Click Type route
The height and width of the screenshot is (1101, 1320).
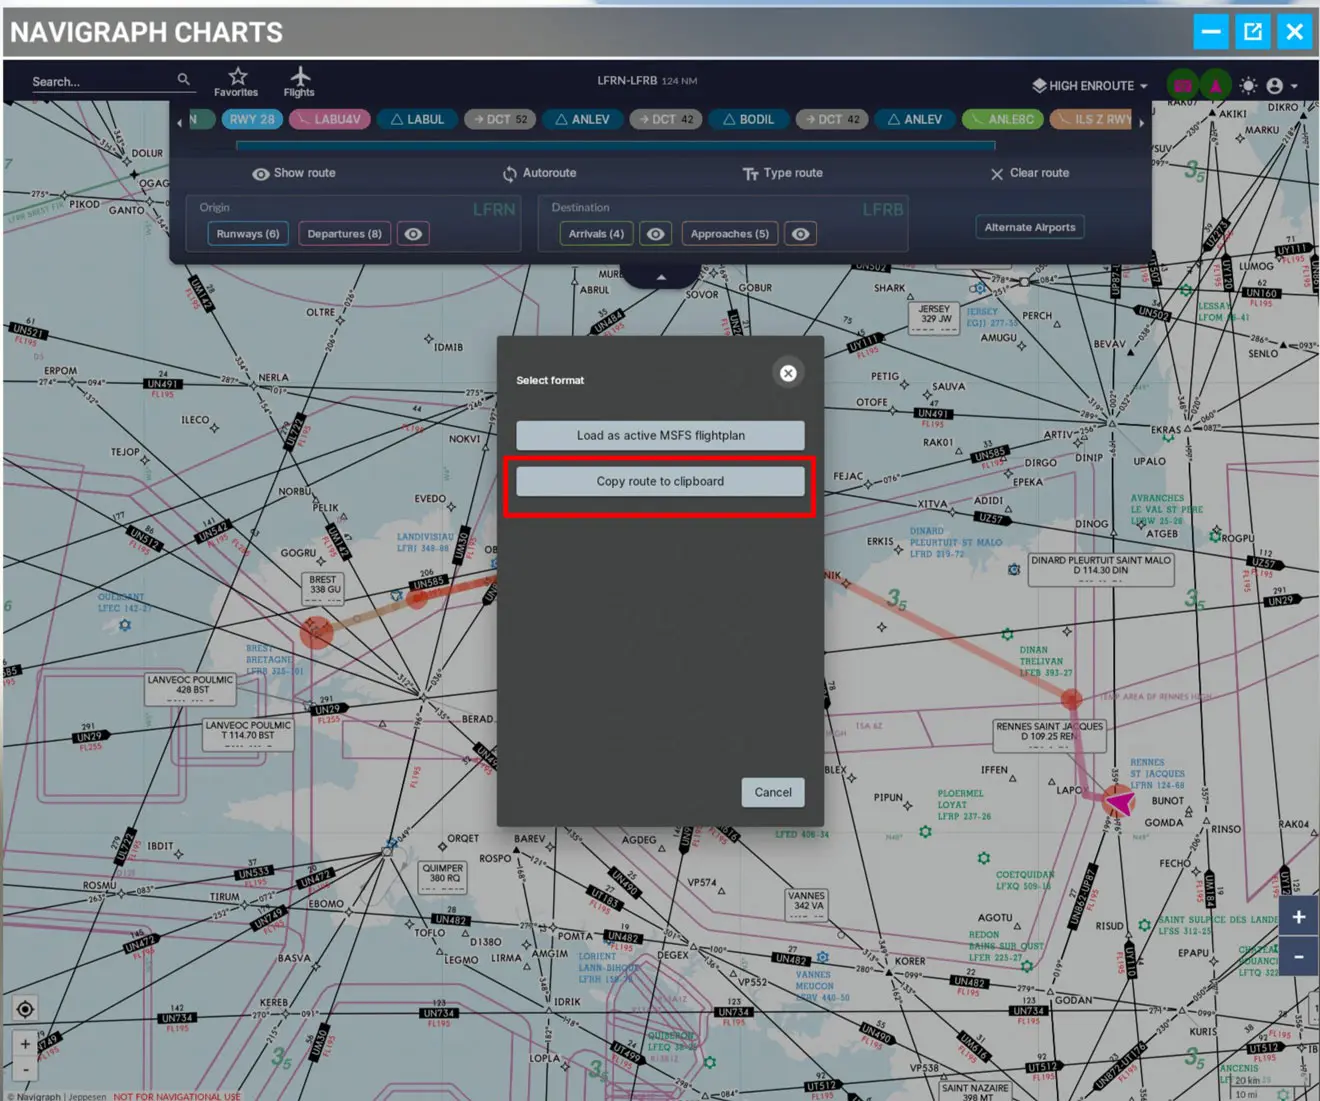(783, 173)
